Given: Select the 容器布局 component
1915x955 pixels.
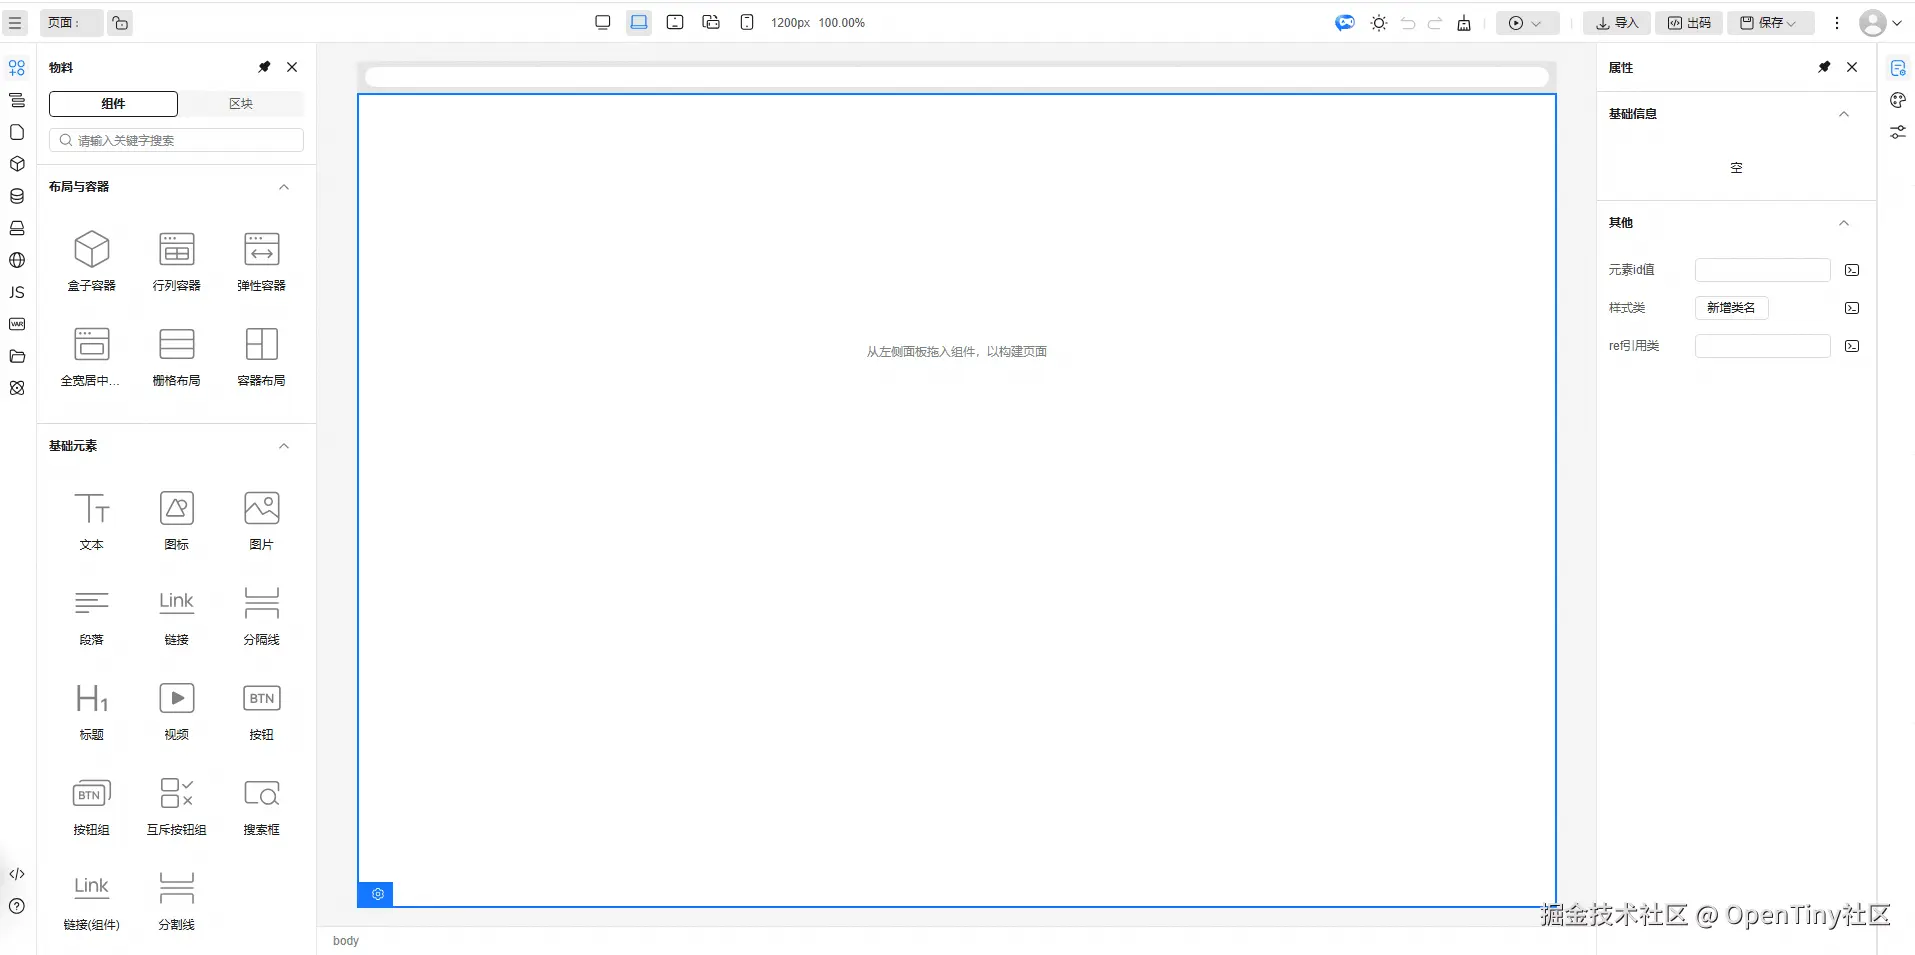Looking at the screenshot, I should tap(262, 355).
